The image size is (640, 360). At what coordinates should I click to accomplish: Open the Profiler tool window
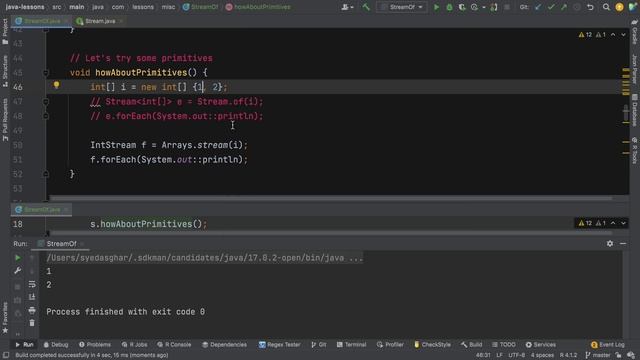(390, 344)
